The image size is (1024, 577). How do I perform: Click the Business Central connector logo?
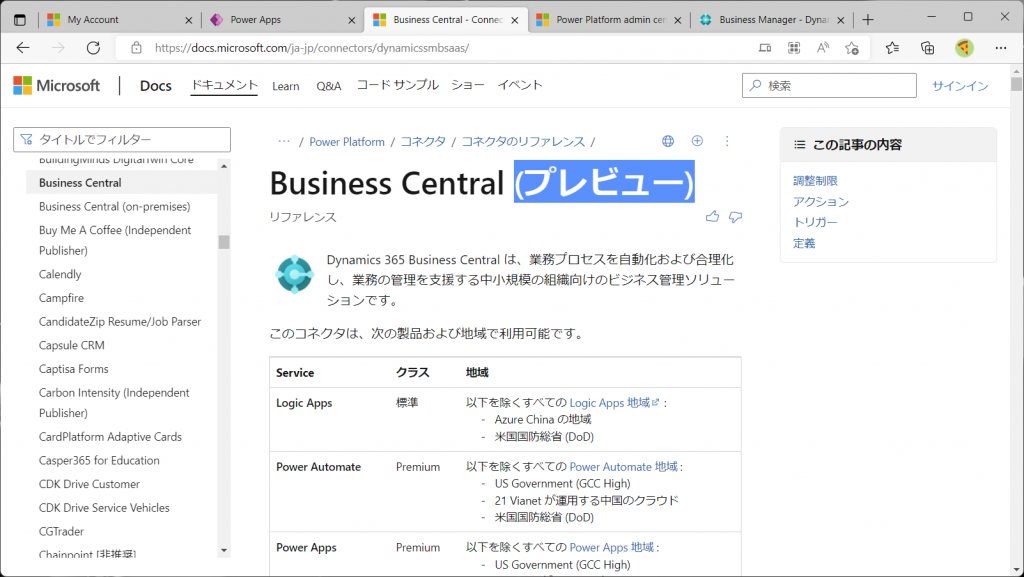point(295,274)
